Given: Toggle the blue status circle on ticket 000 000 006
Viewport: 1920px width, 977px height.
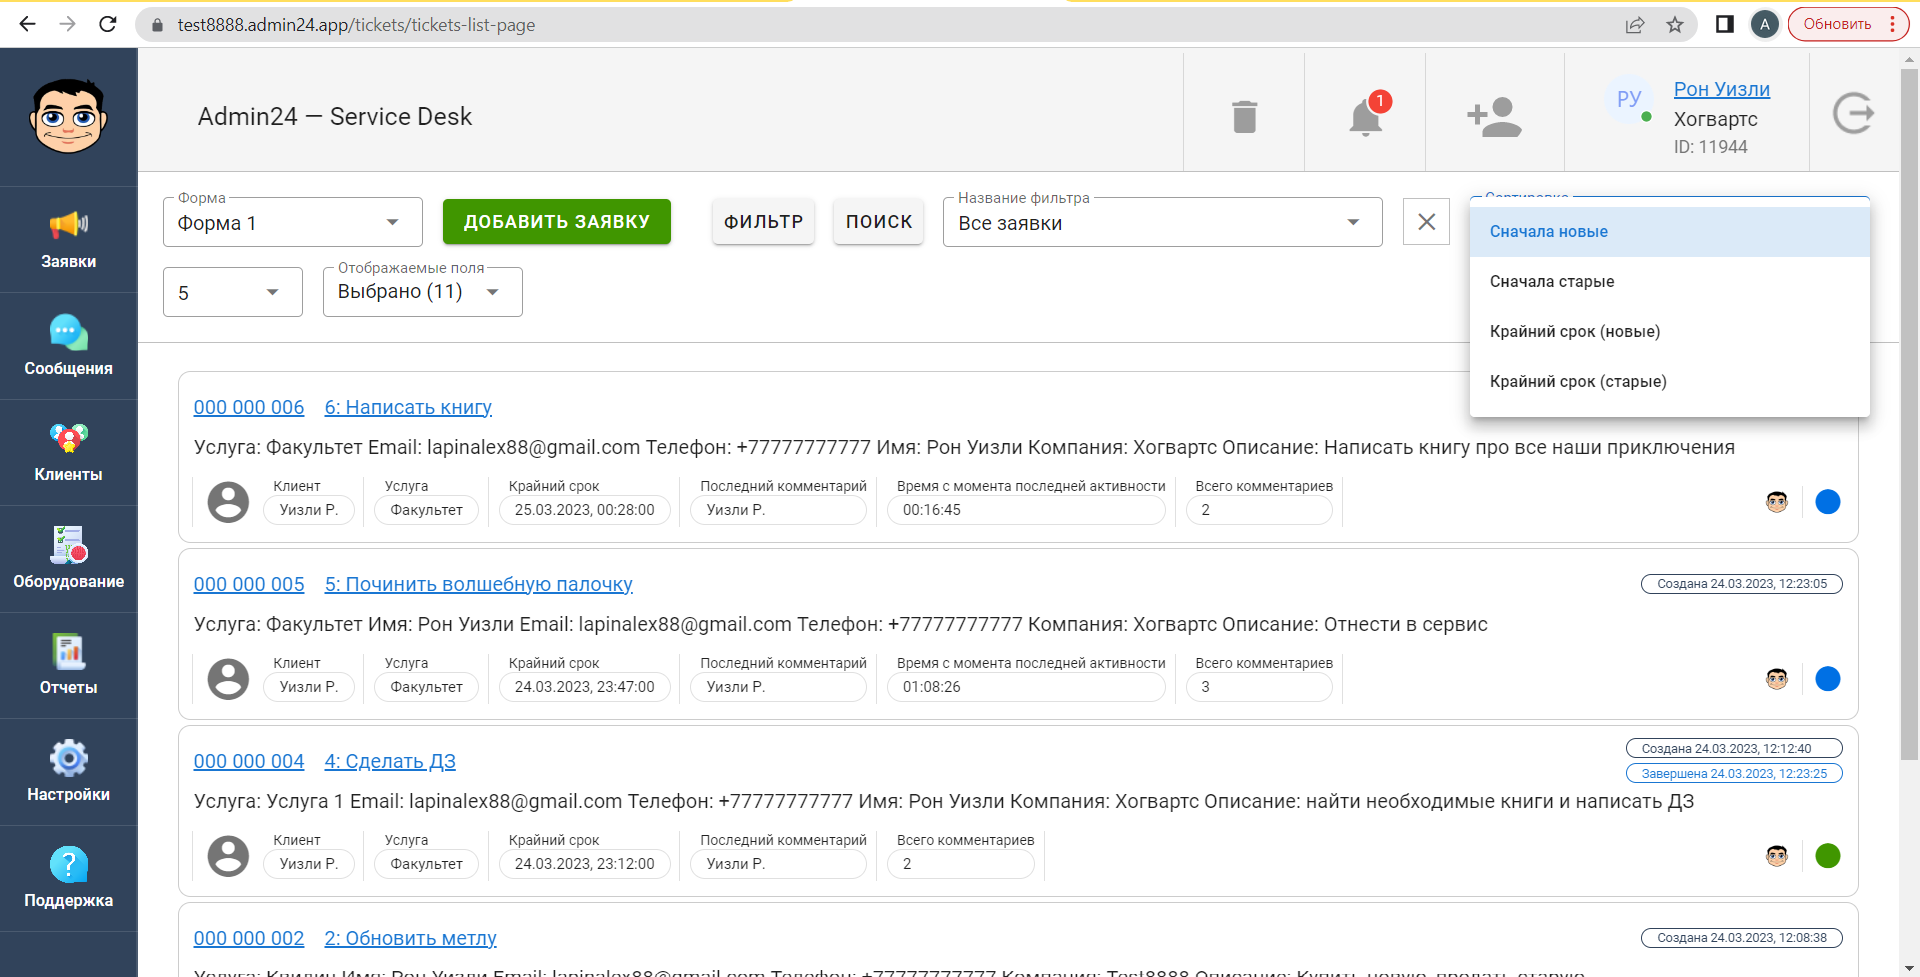Looking at the screenshot, I should pos(1827,502).
